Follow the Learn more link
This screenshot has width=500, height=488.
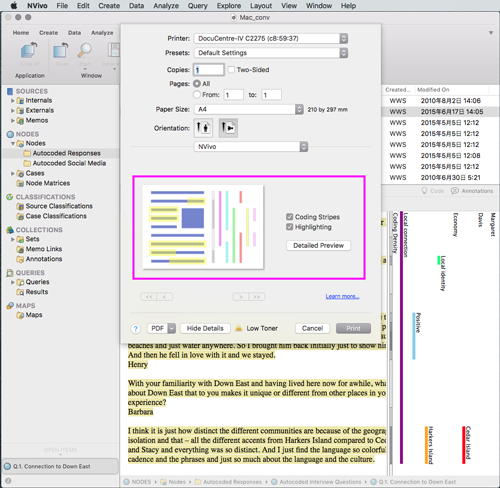click(342, 296)
